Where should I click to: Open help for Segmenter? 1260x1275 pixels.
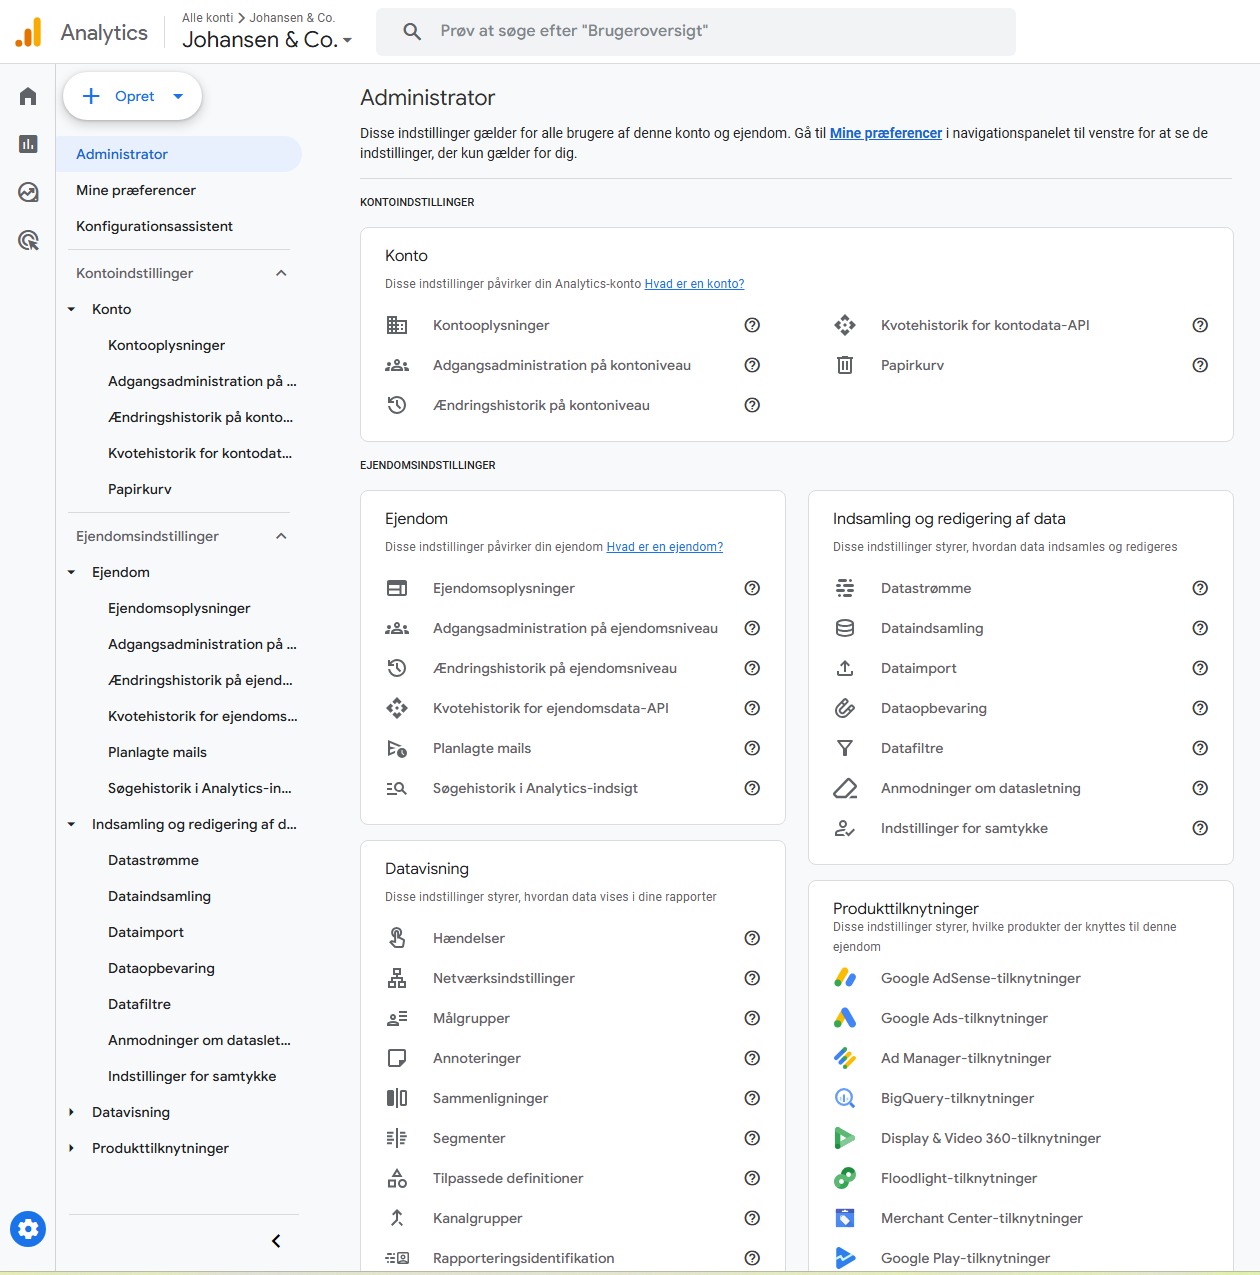pos(752,1138)
